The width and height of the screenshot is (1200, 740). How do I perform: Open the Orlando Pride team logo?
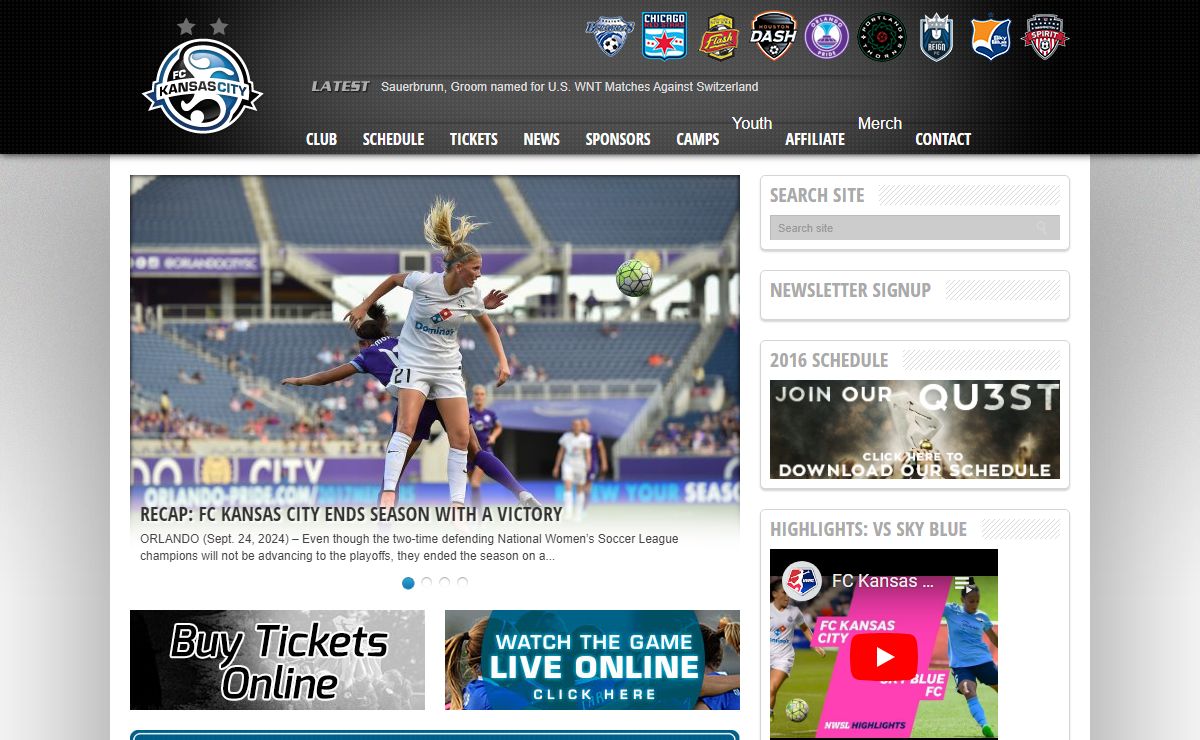pyautogui.click(x=827, y=37)
